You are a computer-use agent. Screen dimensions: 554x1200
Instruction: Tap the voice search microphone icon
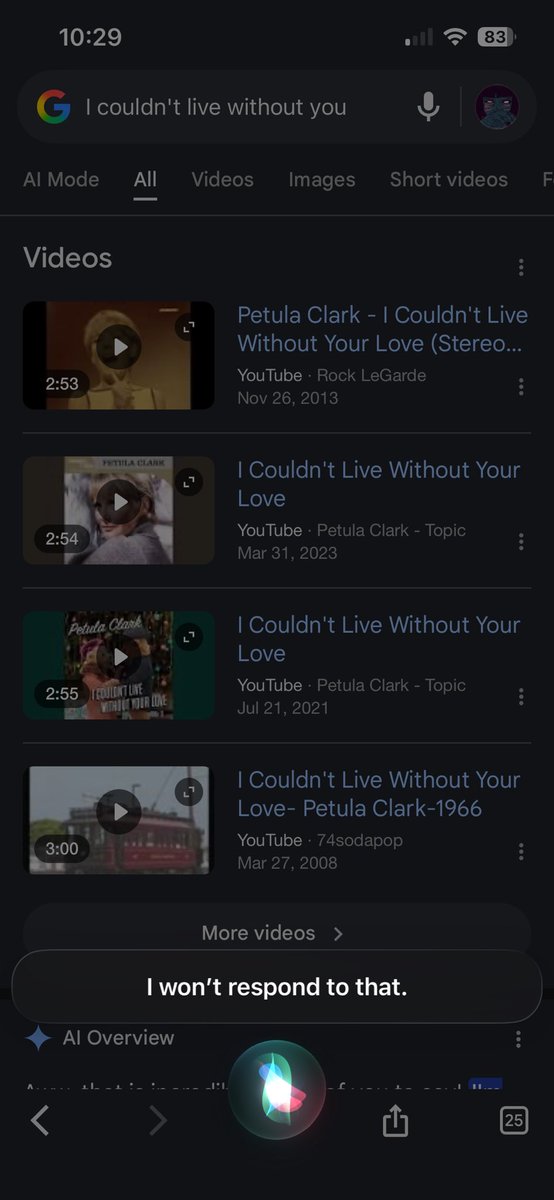point(428,107)
